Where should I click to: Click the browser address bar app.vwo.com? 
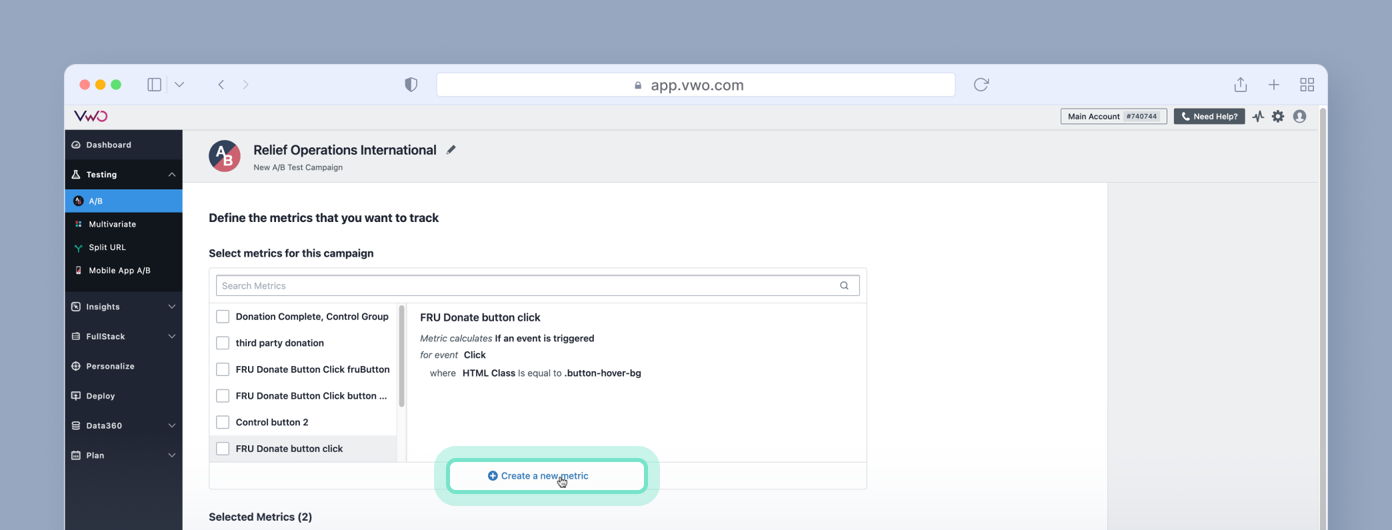(x=696, y=85)
